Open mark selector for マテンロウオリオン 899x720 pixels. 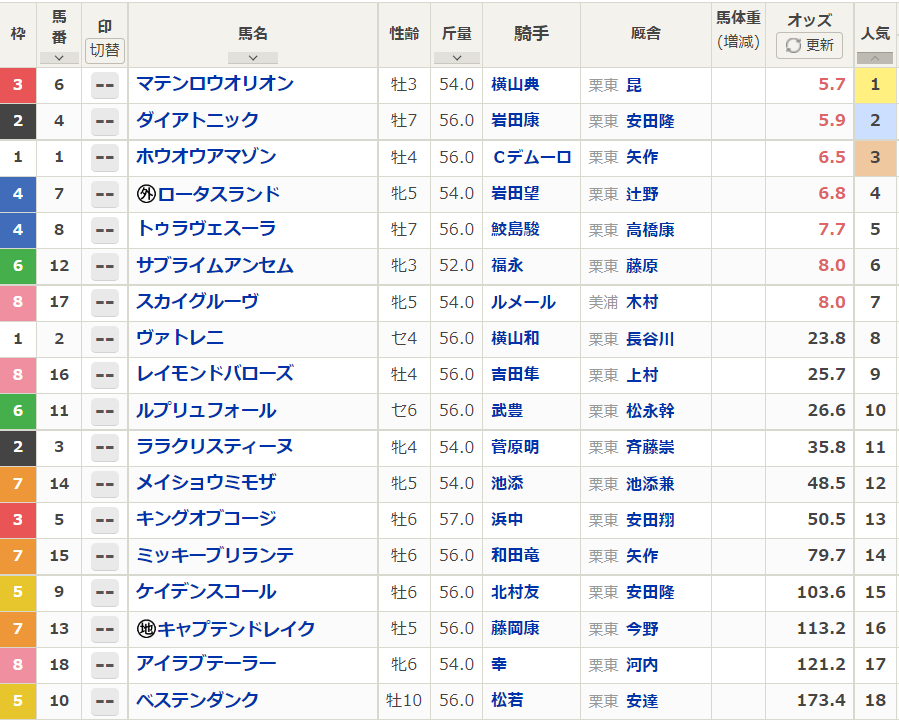(104, 85)
